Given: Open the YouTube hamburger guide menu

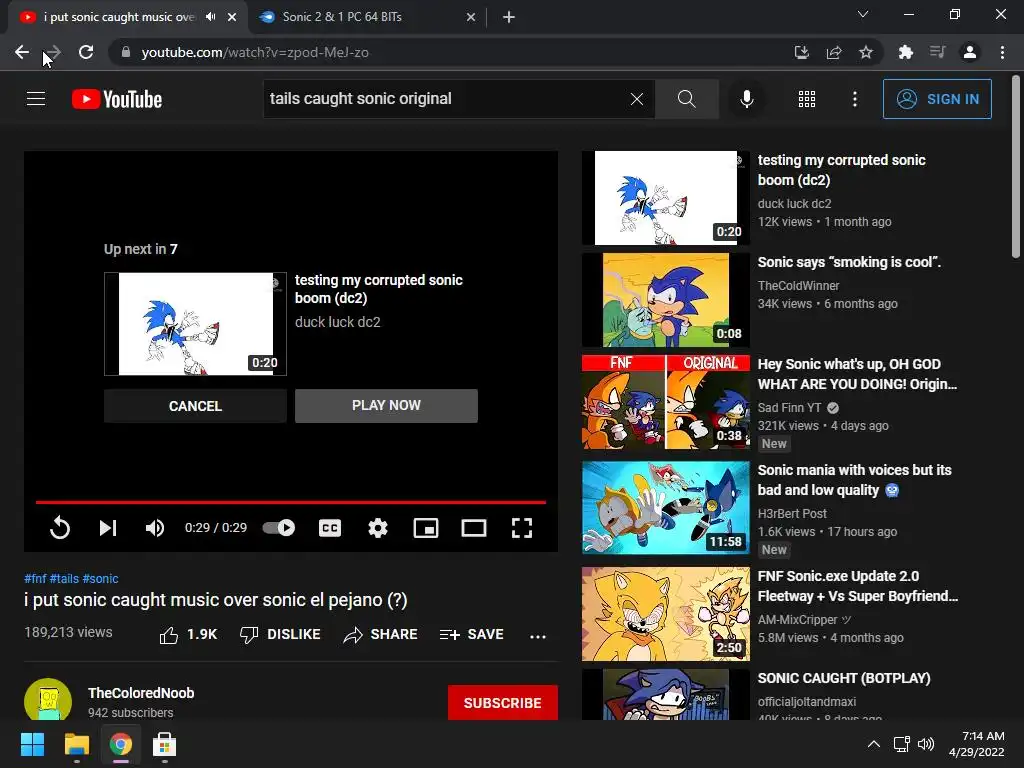Looking at the screenshot, I should [36, 99].
